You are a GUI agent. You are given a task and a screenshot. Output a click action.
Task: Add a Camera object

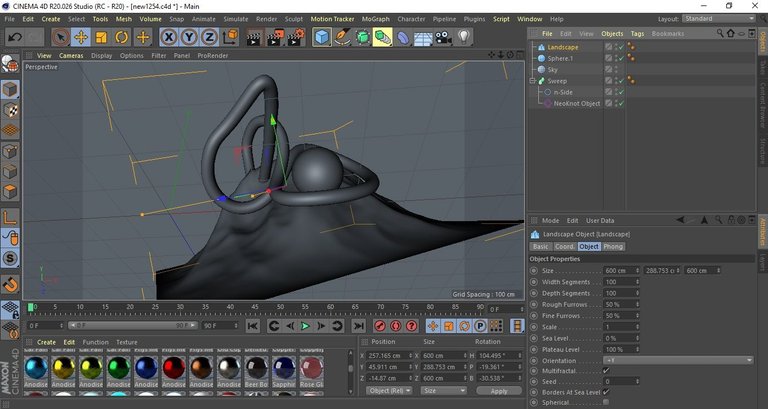pyautogui.click(x=444, y=37)
